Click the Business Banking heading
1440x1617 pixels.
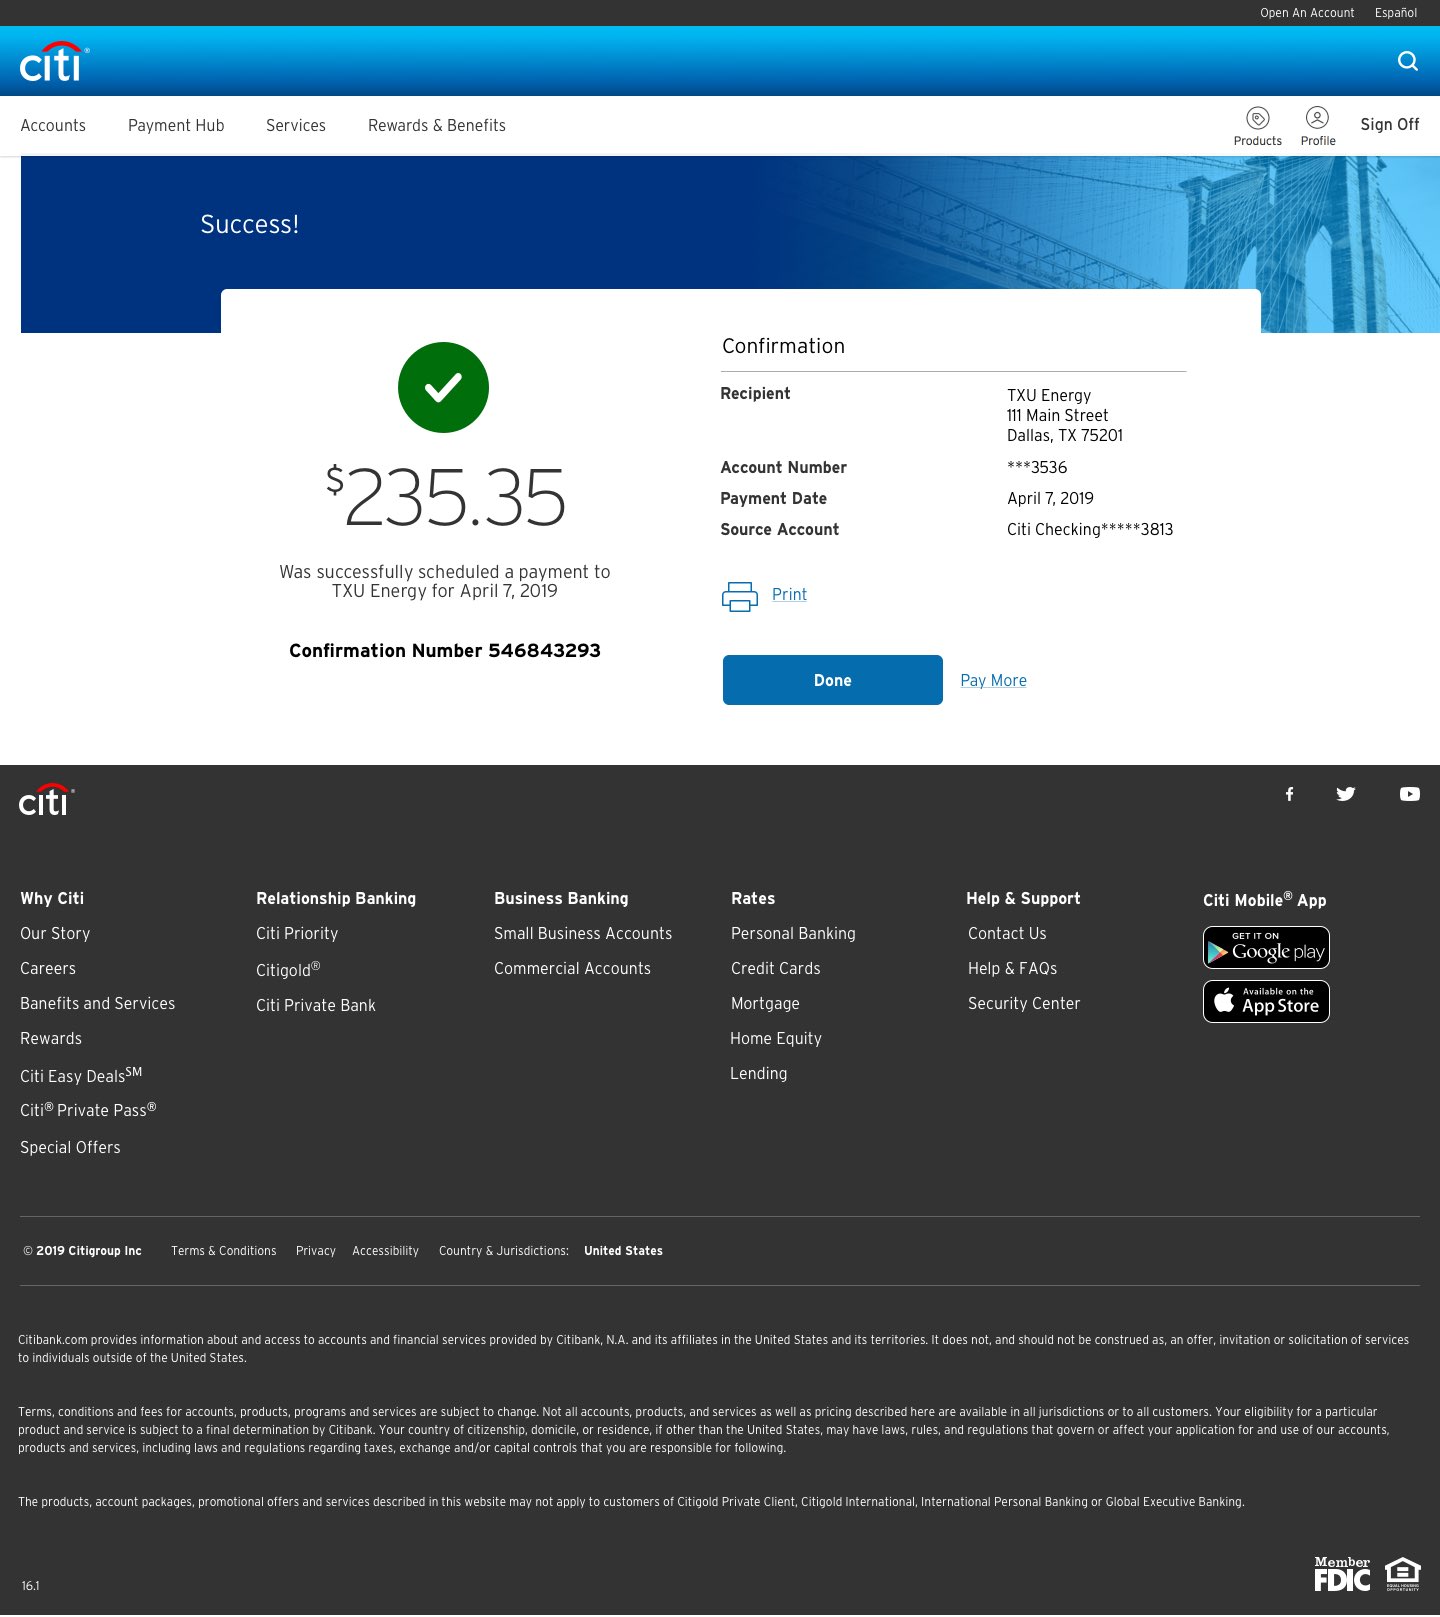pos(561,899)
